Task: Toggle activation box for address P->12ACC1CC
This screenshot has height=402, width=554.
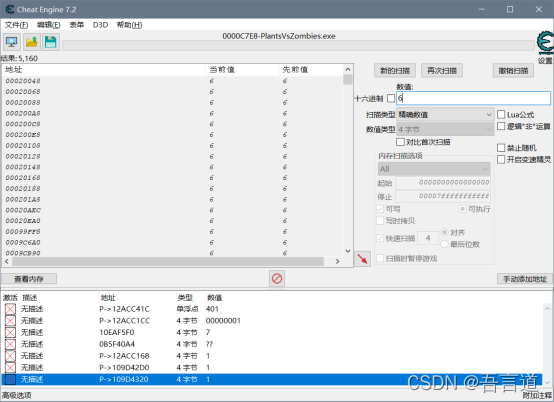Action: (x=10, y=321)
